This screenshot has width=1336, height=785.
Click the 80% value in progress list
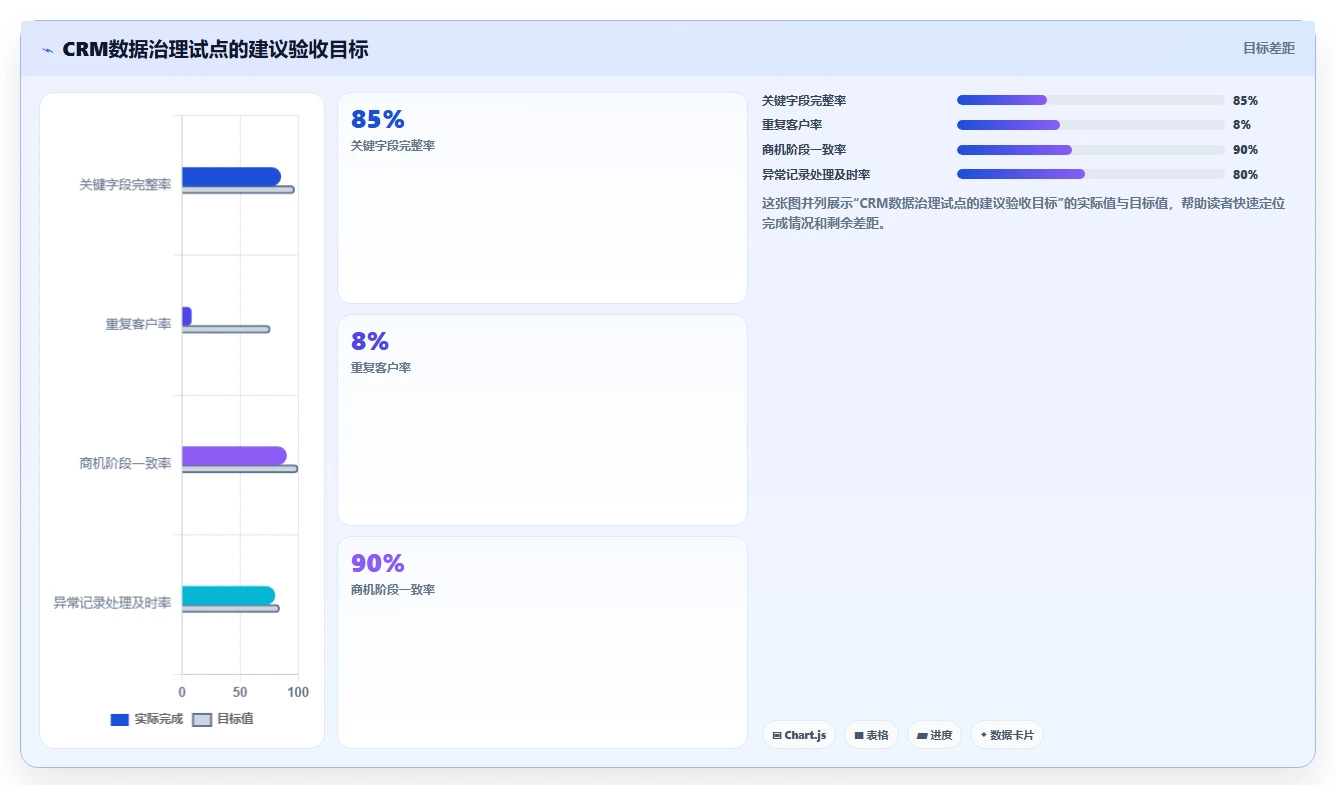click(x=1245, y=174)
